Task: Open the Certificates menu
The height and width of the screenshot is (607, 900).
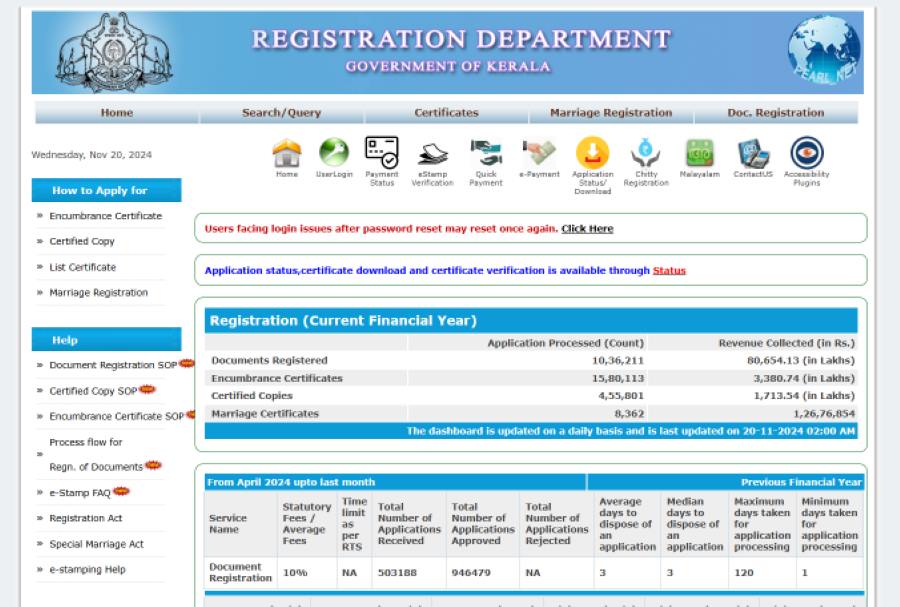Action: [447, 112]
